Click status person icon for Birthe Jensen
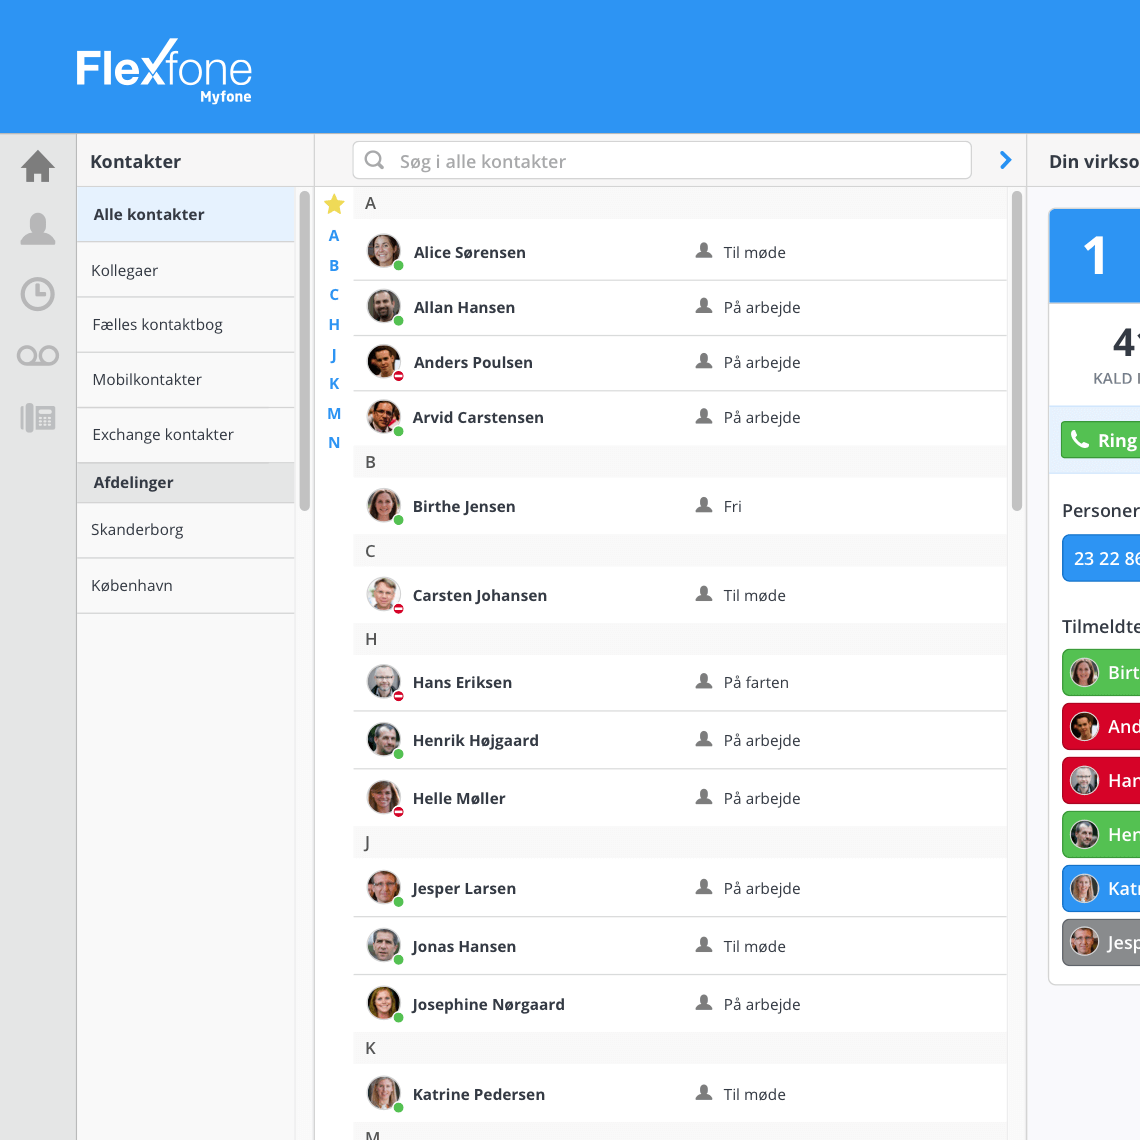Image resolution: width=1140 pixels, height=1140 pixels. tap(704, 505)
